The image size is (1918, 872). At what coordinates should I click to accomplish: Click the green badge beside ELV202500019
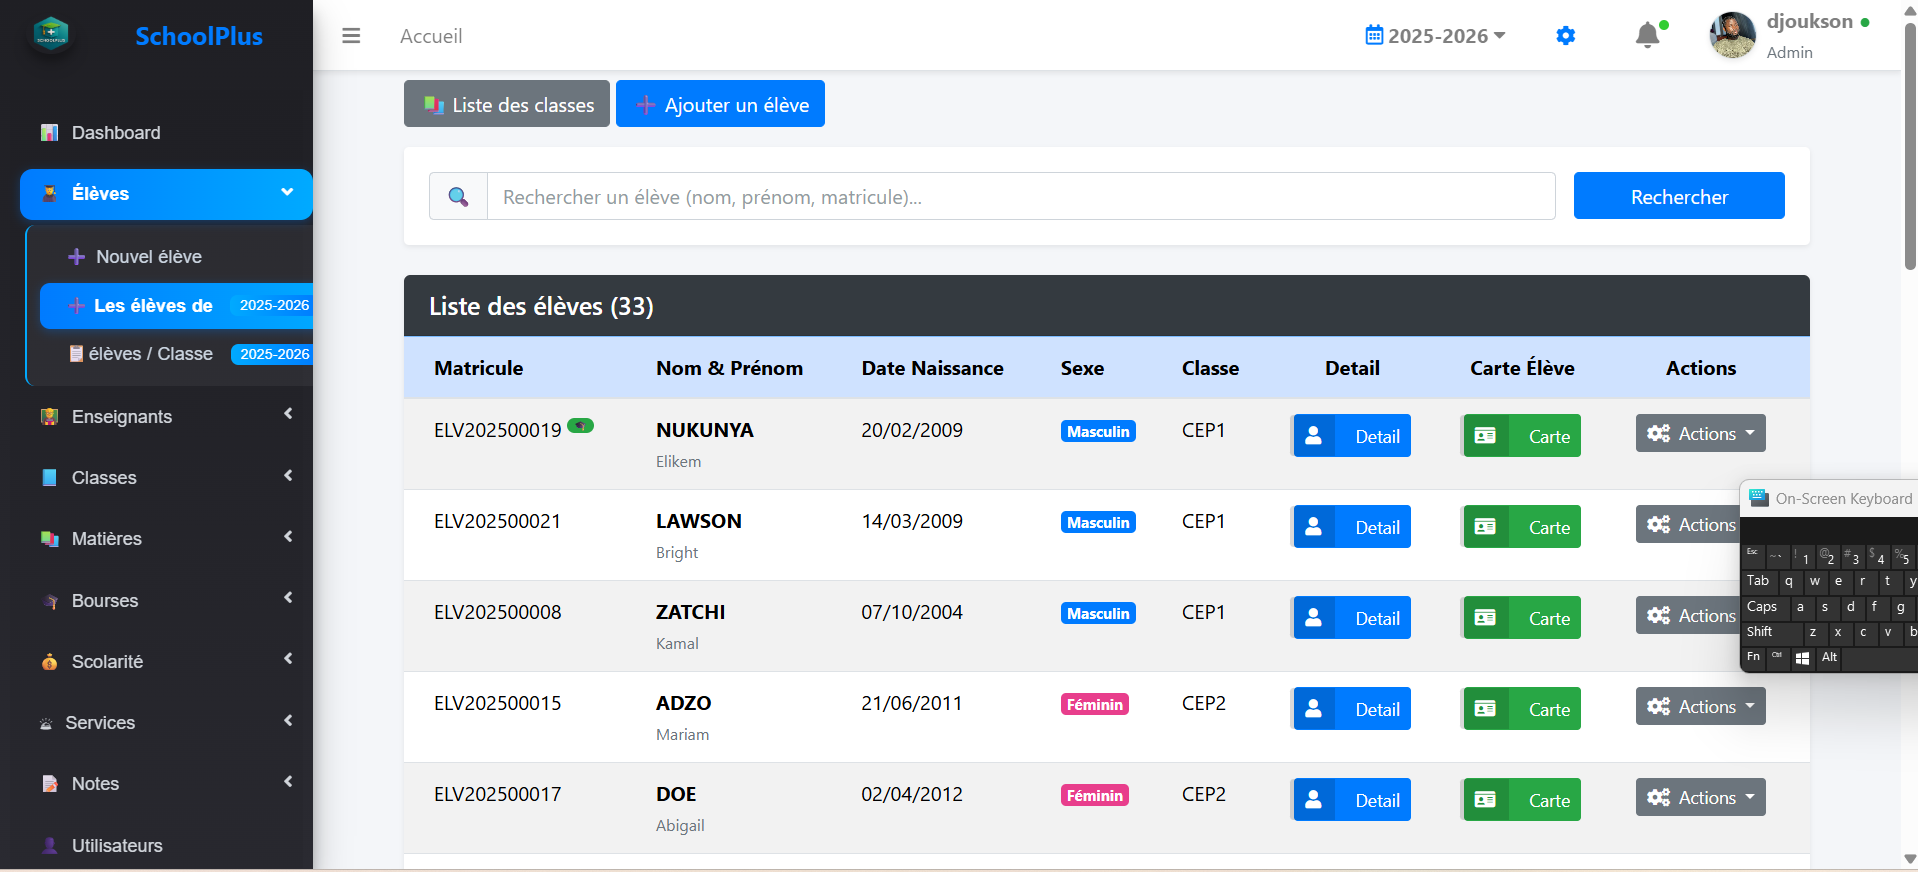580,426
